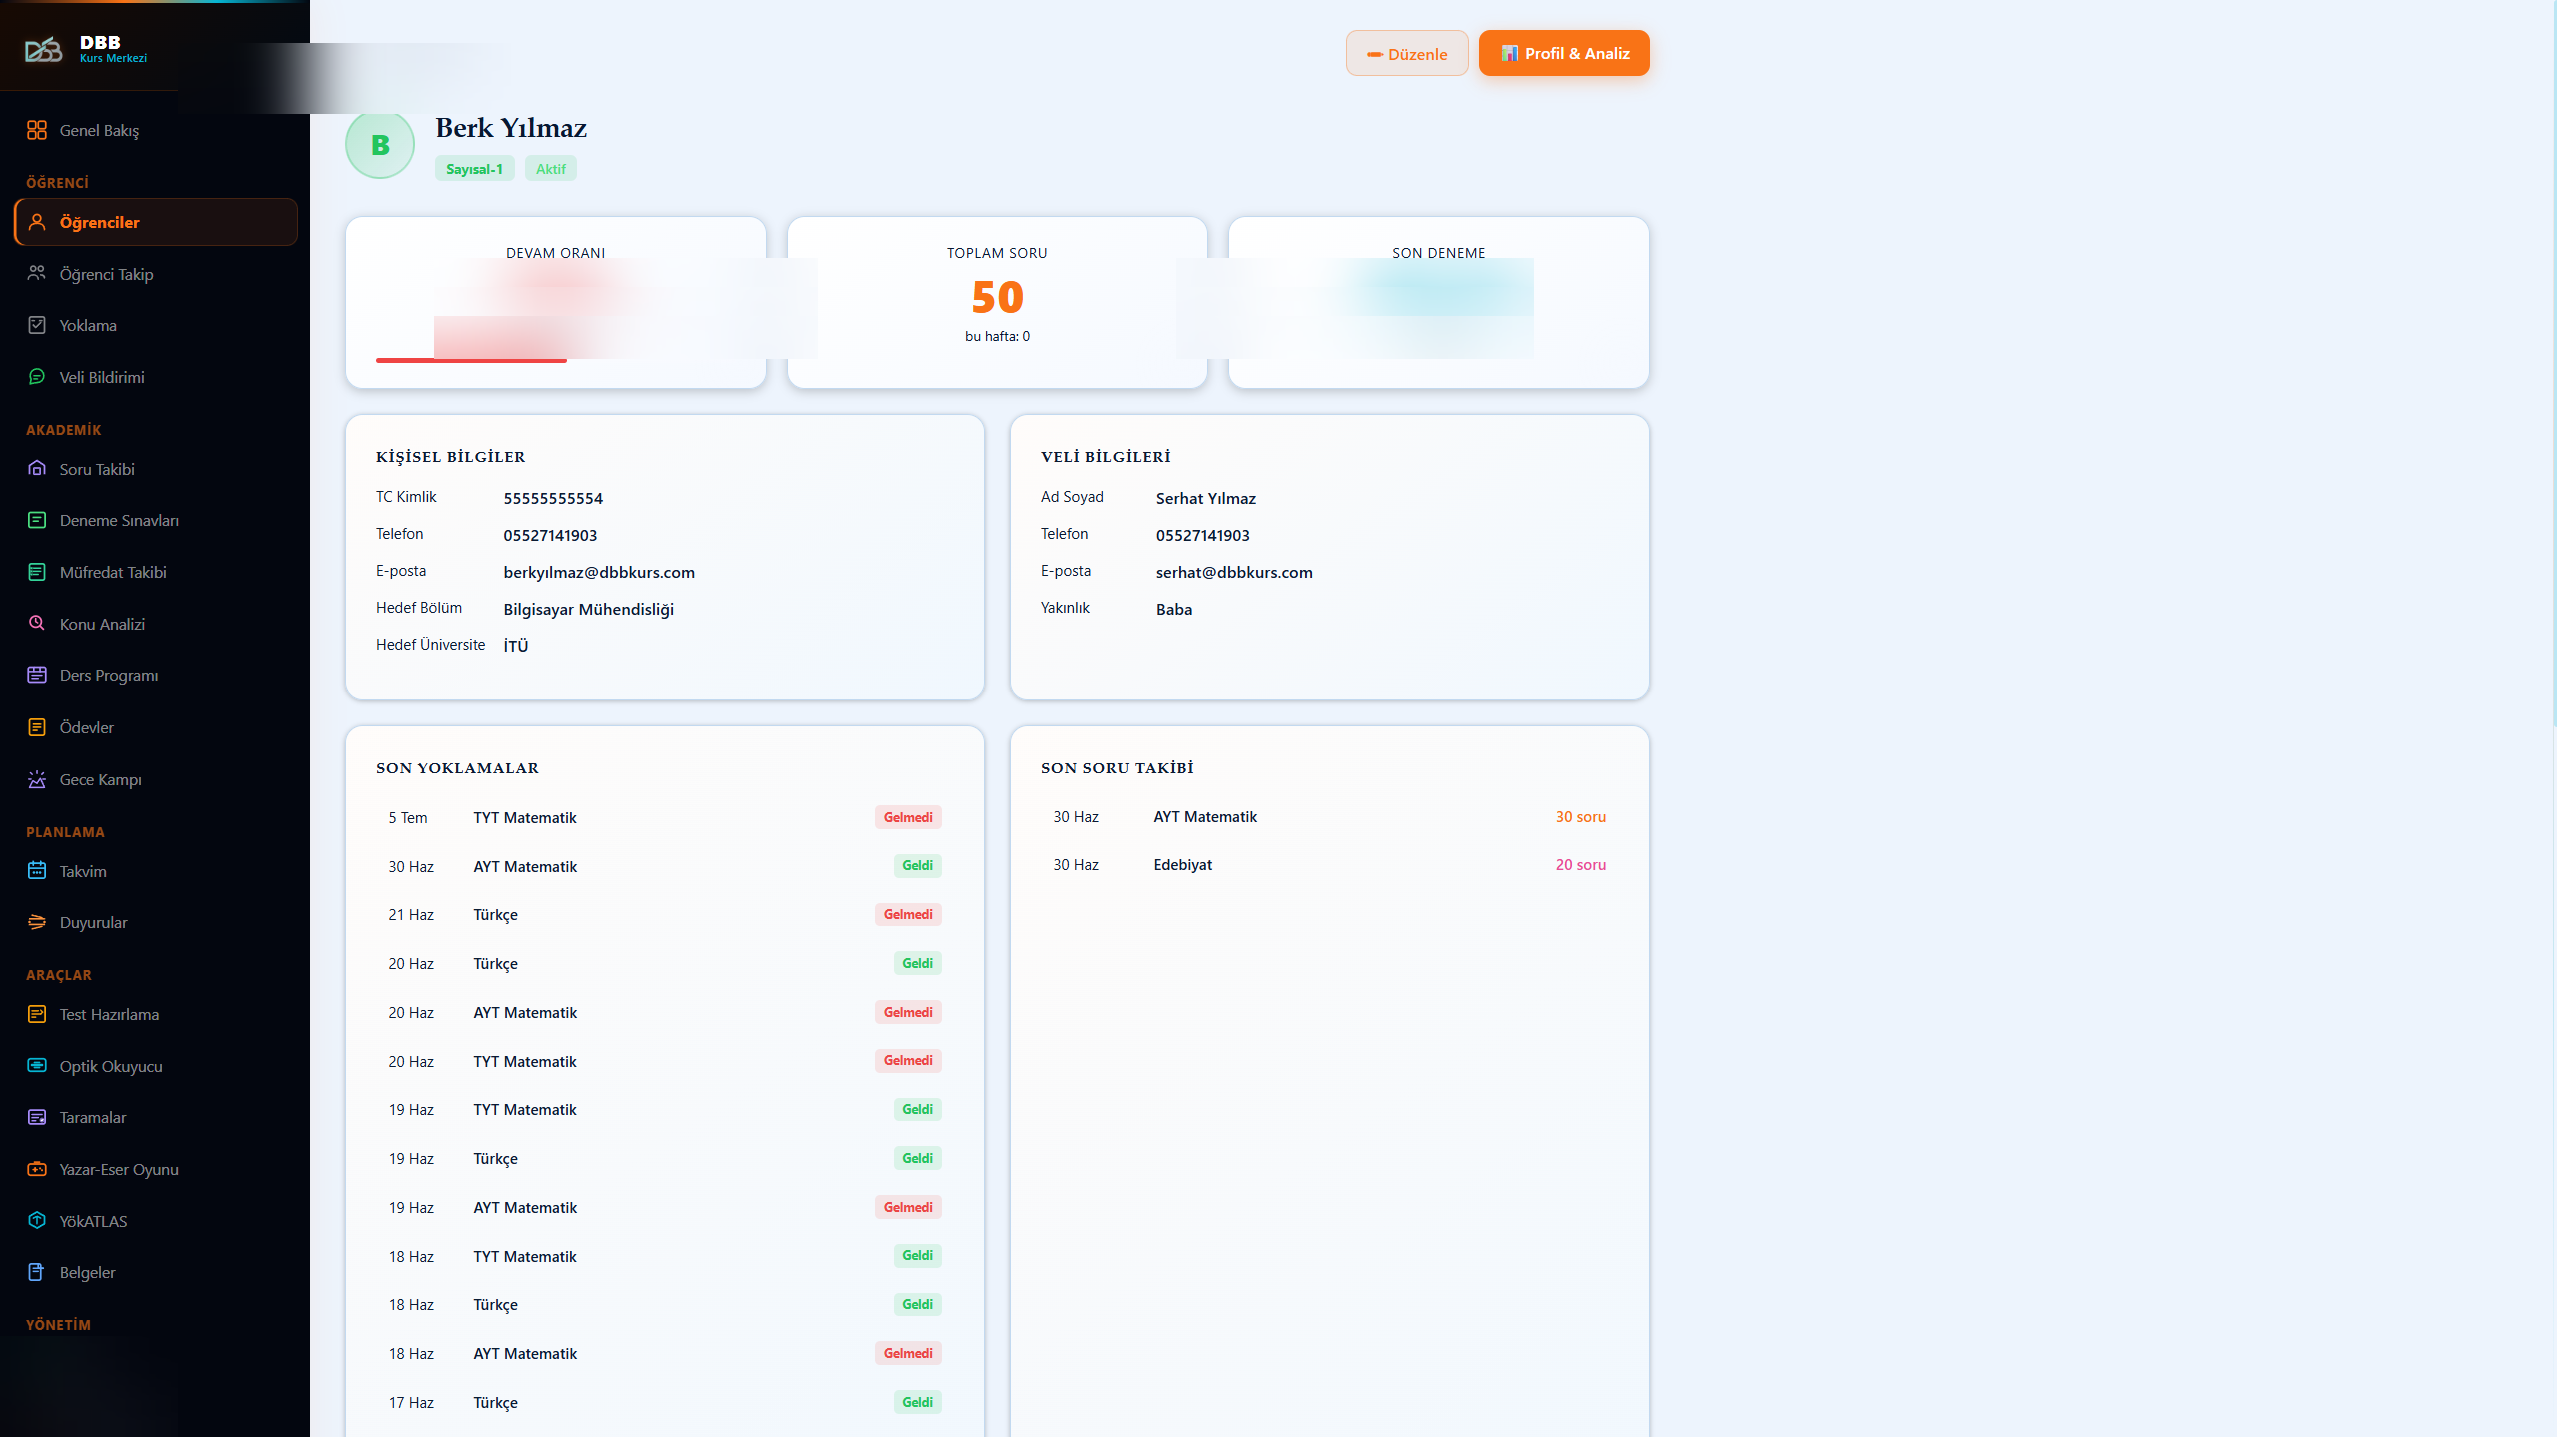Click the Genel Bakış dashboard icon
The width and height of the screenshot is (2557, 1437).
(37, 130)
